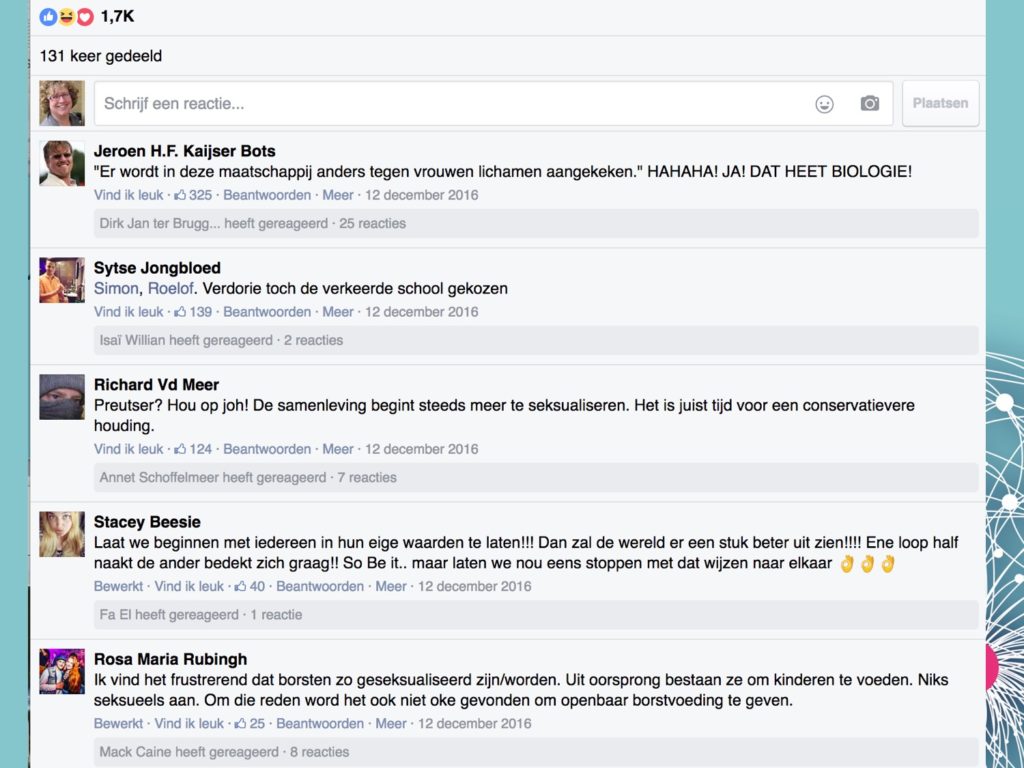This screenshot has height=768, width=1024.
Task: Expand the 25 reacties under Jeroen's comment
Action: coord(372,223)
